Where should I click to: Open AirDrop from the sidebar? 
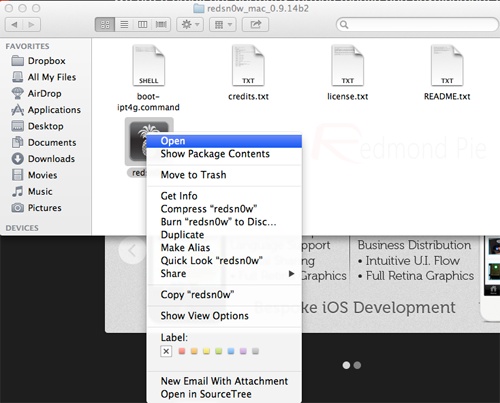click(x=36, y=93)
